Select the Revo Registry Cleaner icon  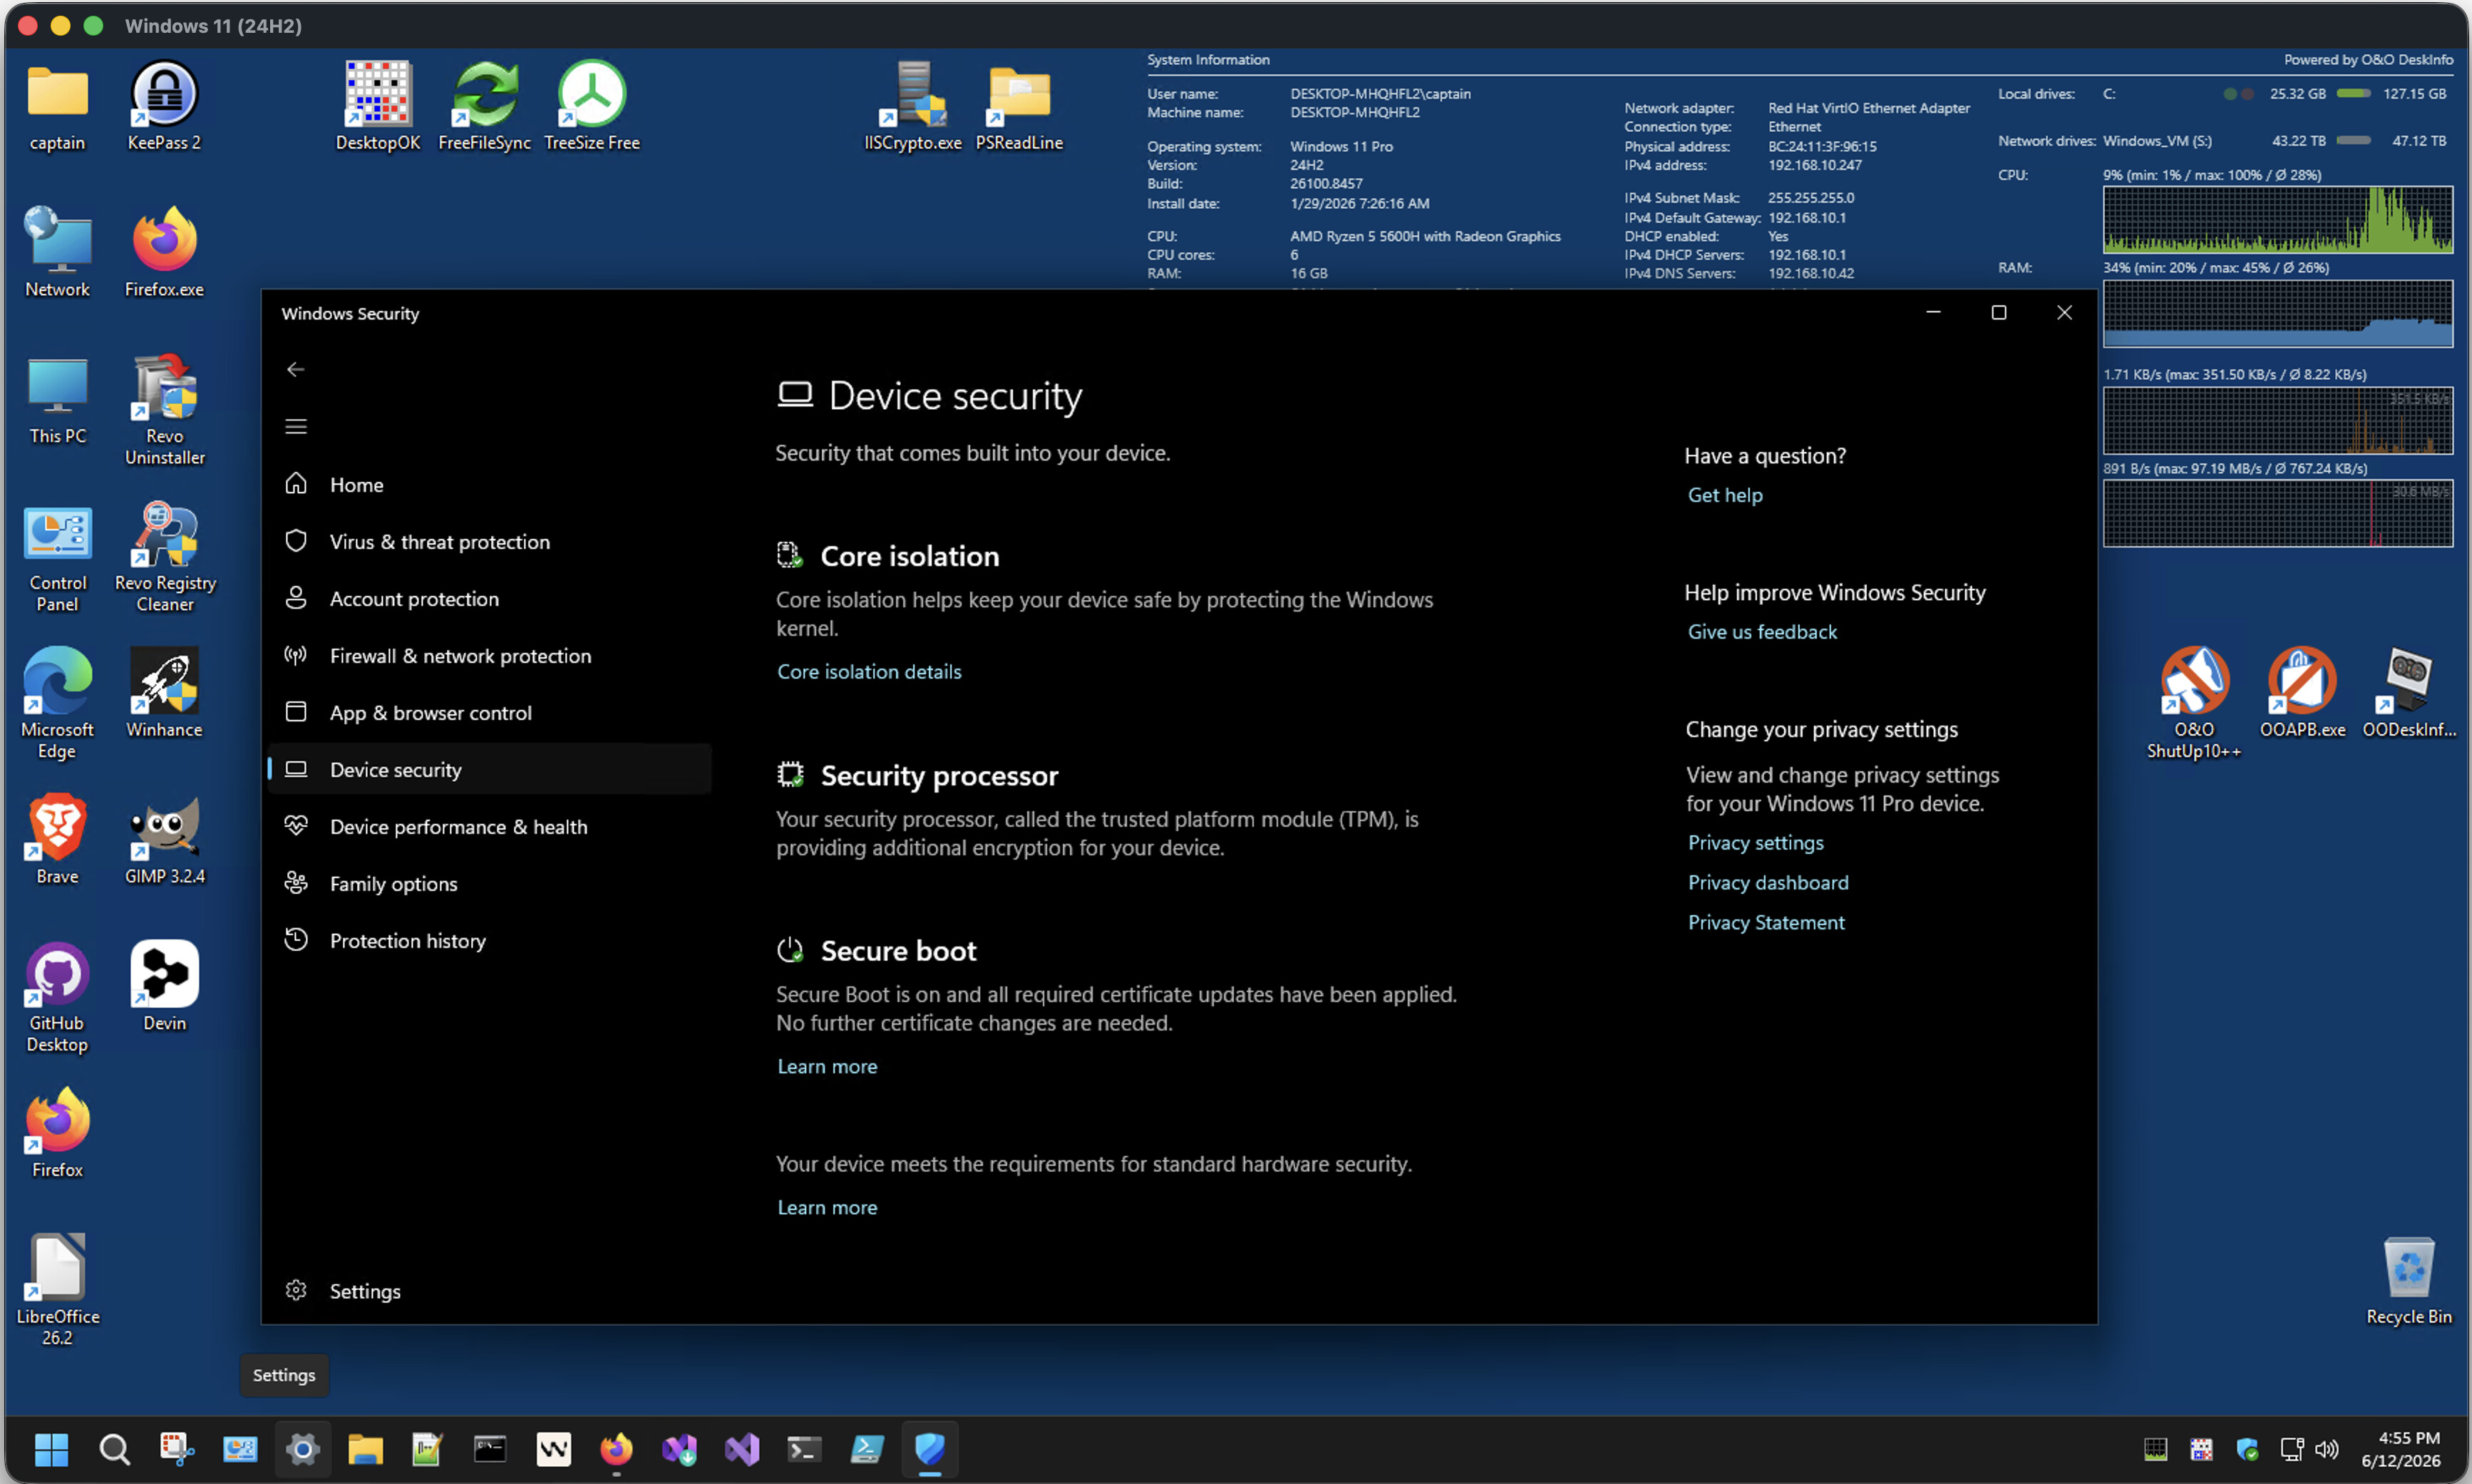[164, 558]
